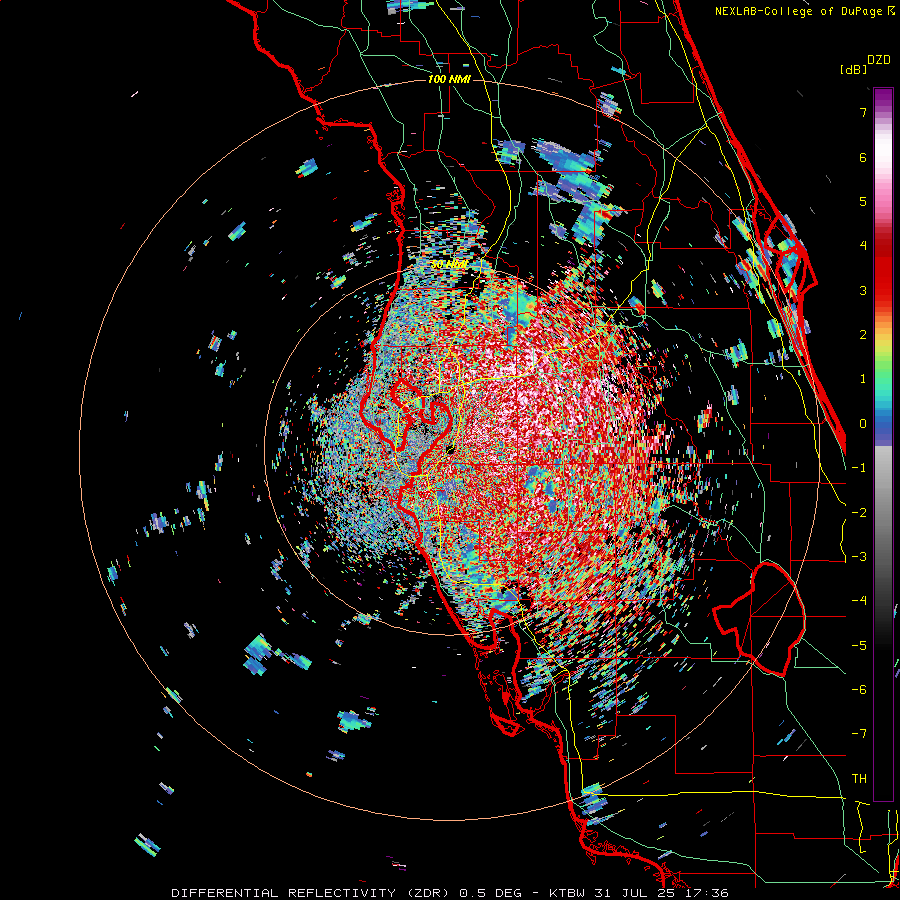Image resolution: width=900 pixels, height=900 pixels.
Task: Click the 31 JUL 25 17:36 timestamp
Action: (663, 893)
